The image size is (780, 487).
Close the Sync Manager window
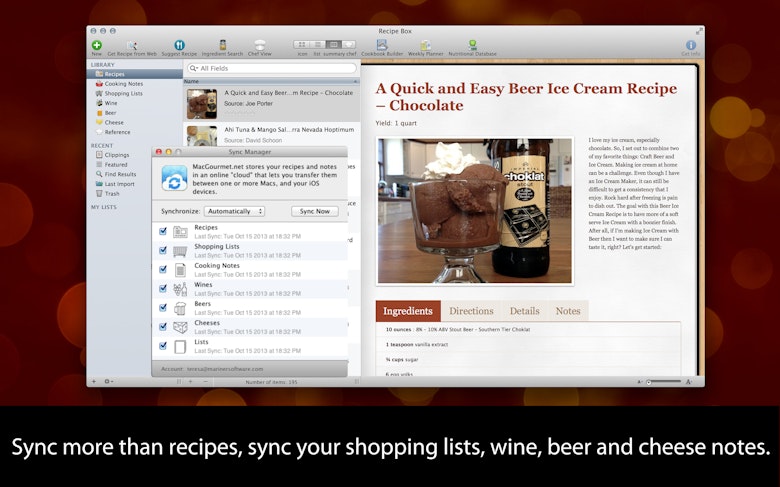(x=159, y=152)
